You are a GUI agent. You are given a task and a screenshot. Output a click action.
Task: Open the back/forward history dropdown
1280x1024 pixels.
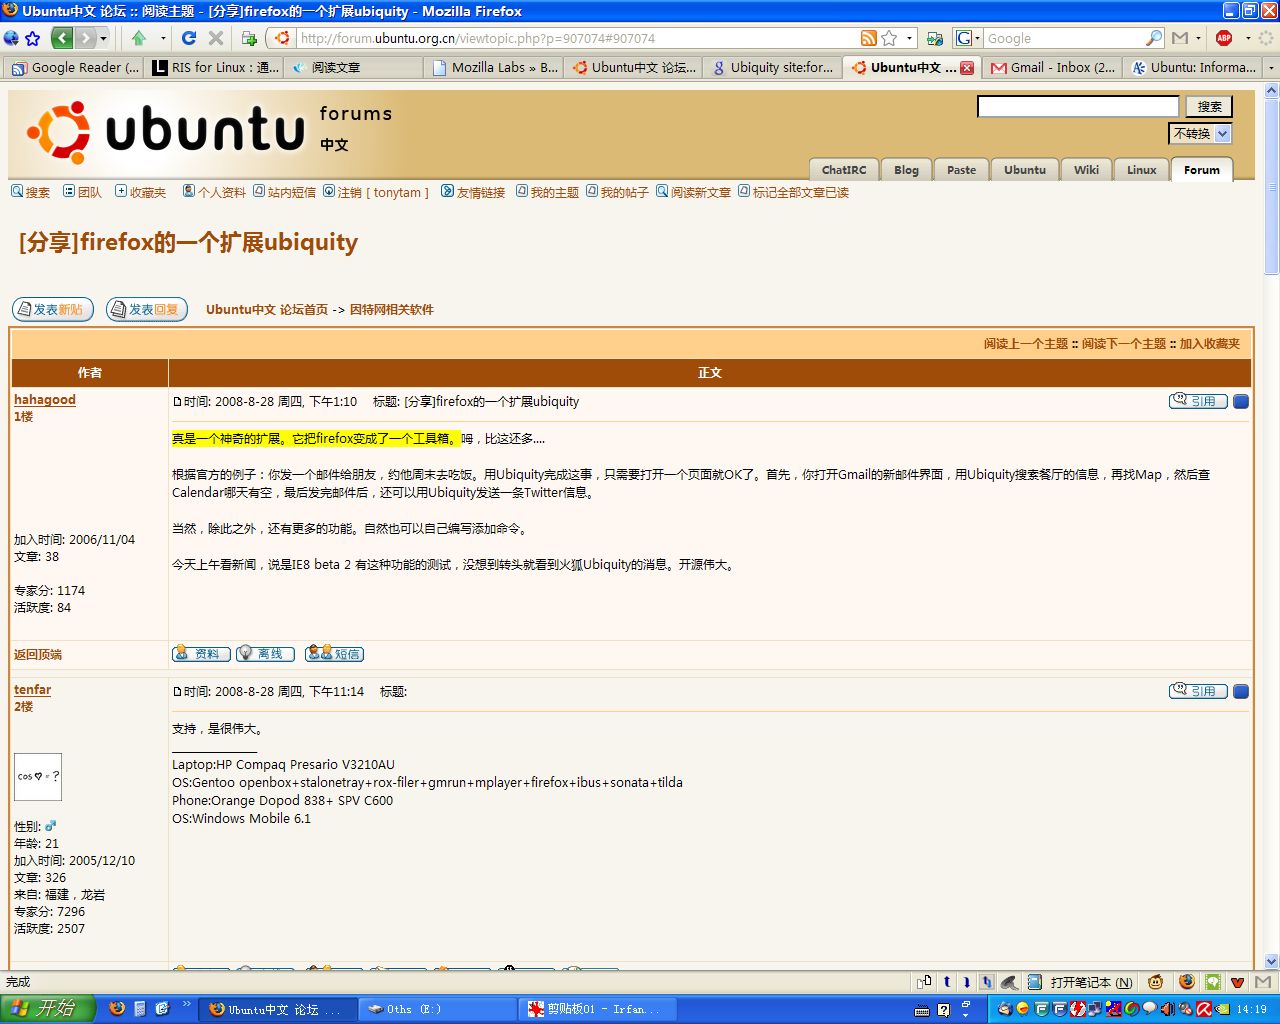click(x=103, y=38)
